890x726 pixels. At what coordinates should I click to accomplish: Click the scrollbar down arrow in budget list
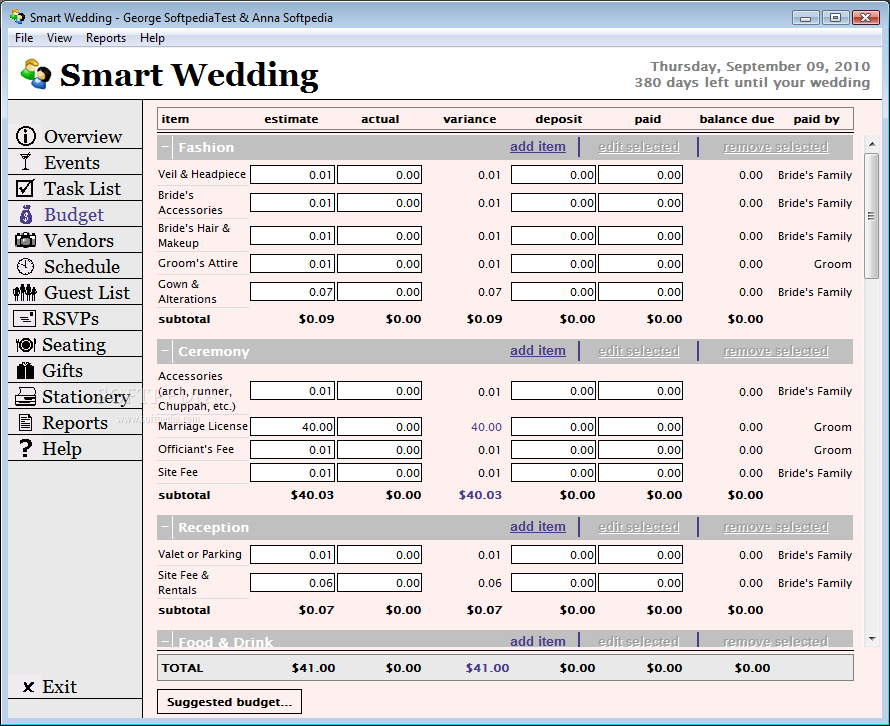coord(871,638)
